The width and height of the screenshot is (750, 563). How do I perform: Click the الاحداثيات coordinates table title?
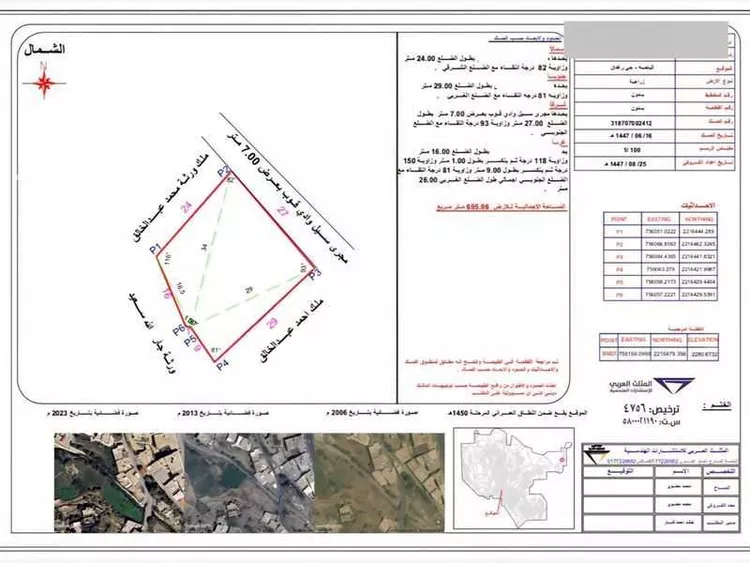(698, 206)
